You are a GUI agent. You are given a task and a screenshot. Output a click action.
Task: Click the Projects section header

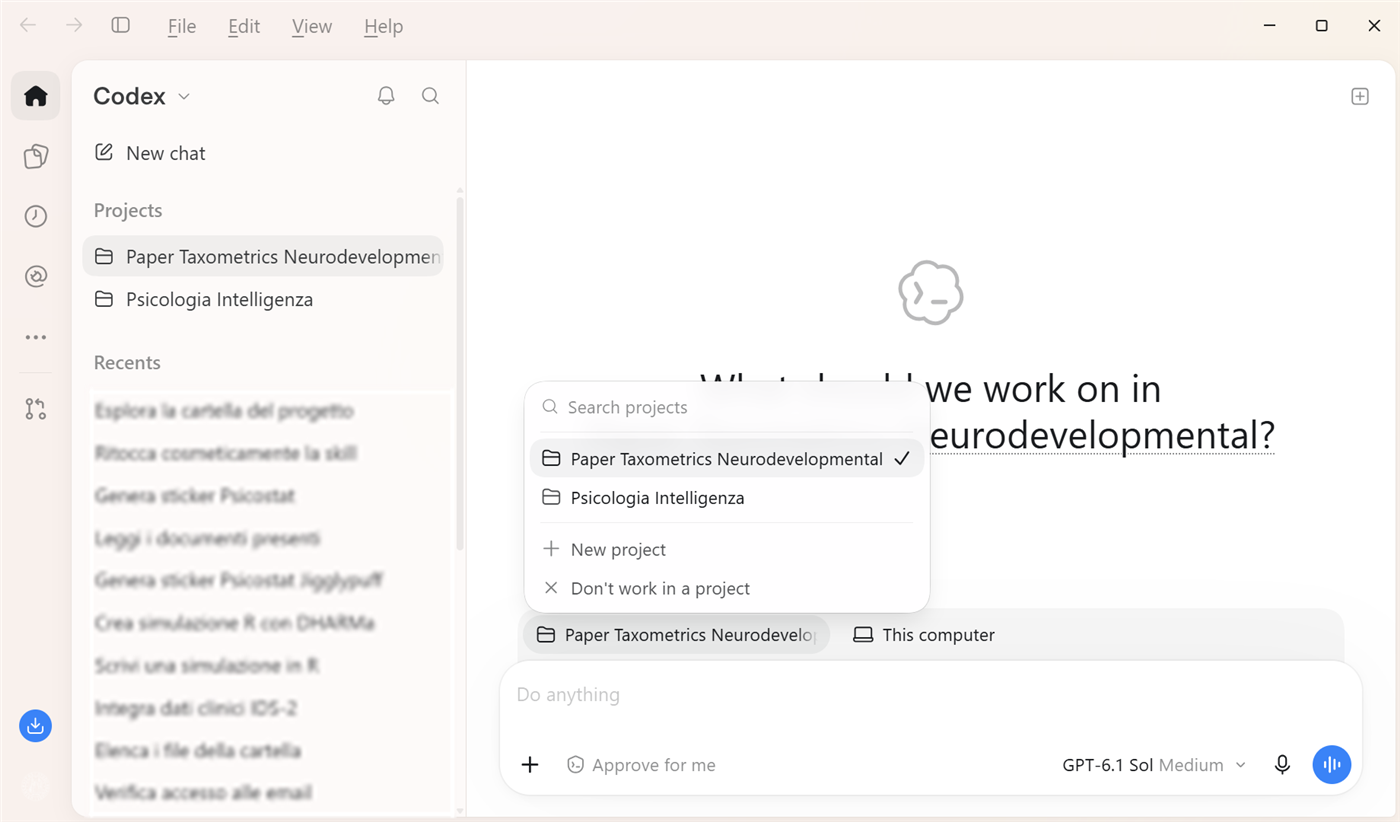(128, 211)
